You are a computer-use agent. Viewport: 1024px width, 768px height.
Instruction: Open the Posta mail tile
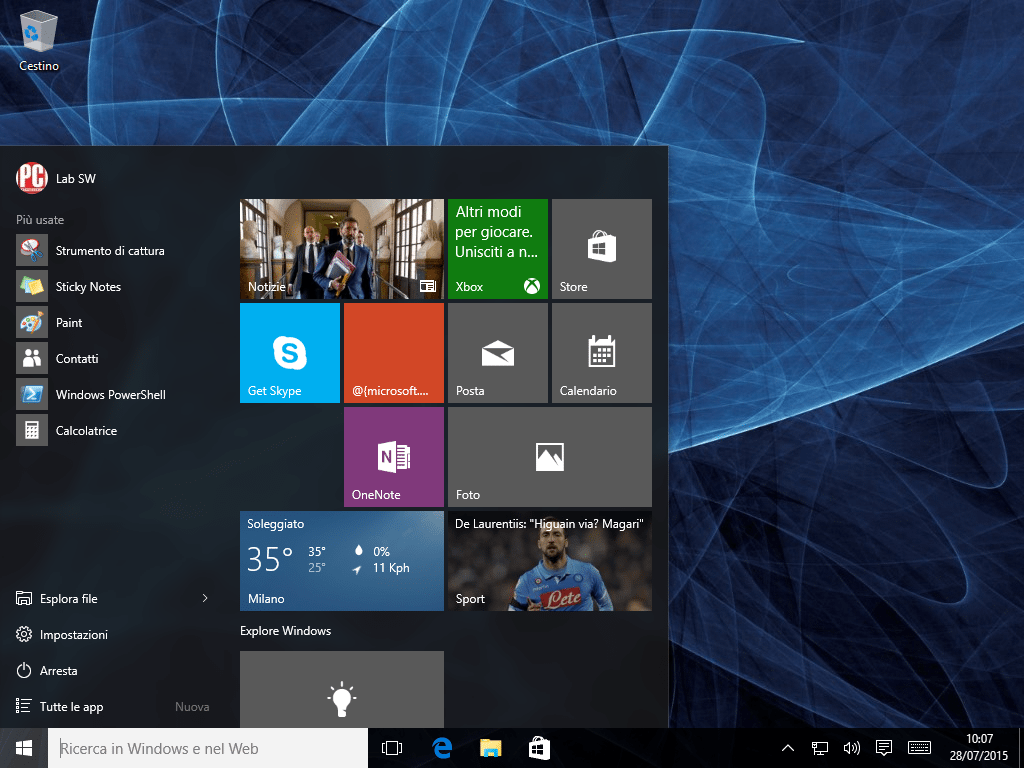point(498,352)
